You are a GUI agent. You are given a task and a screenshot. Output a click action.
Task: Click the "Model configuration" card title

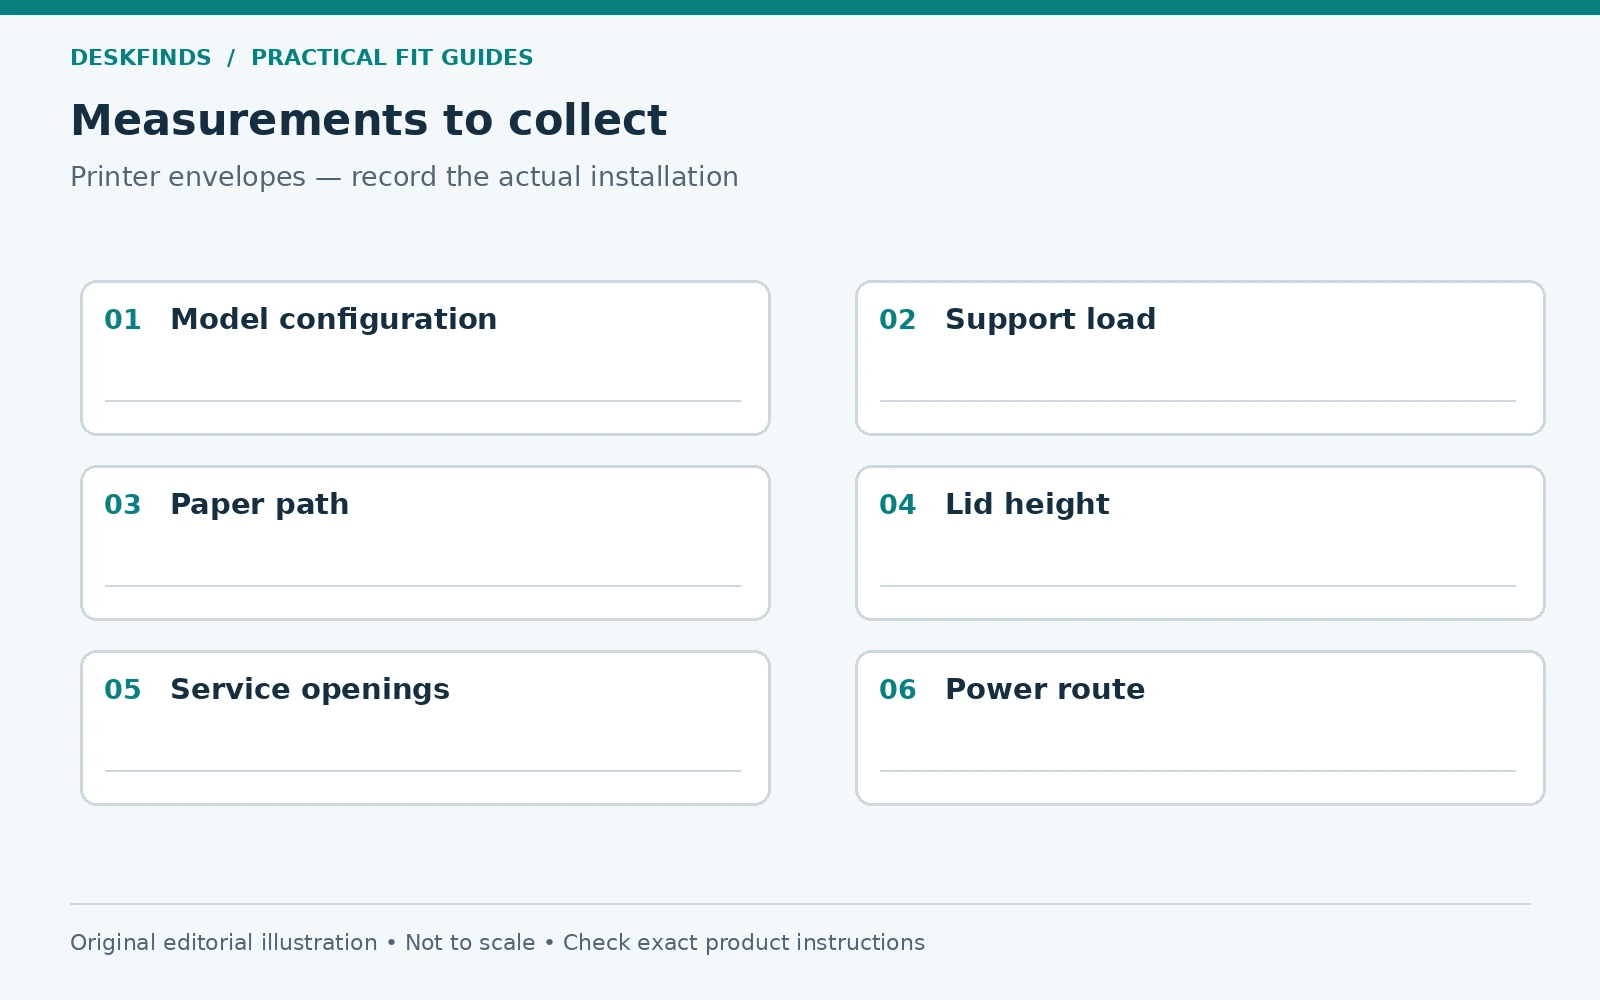pyautogui.click(x=333, y=319)
